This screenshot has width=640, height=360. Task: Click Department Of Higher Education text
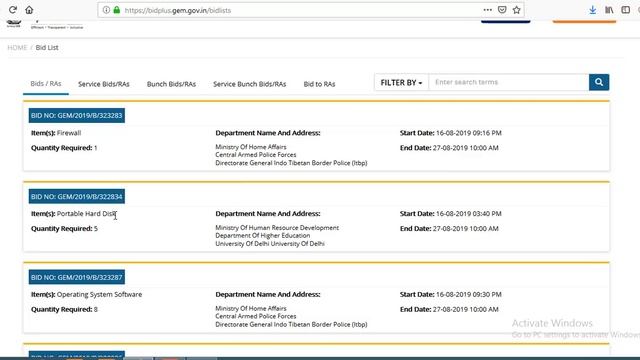coord(262,236)
